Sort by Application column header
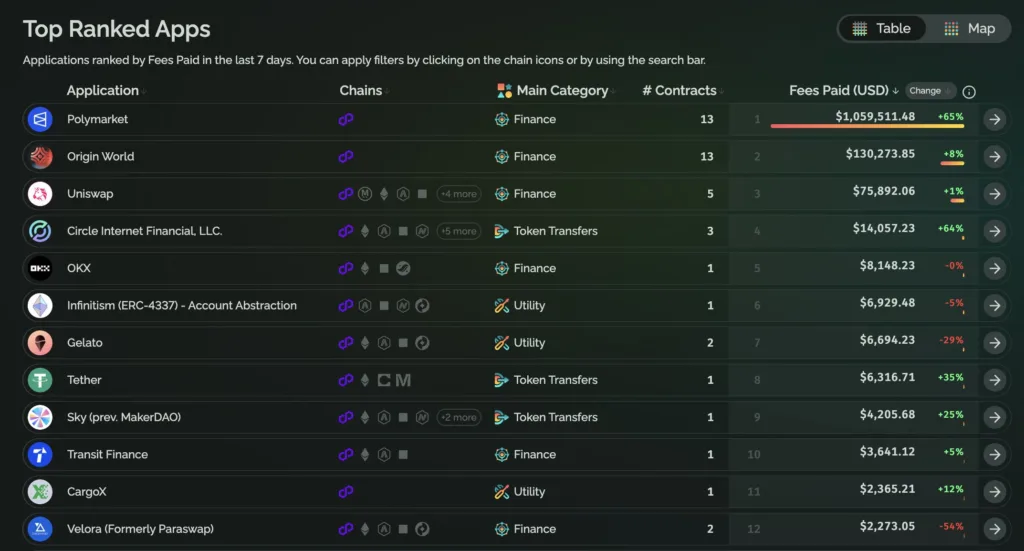1024x551 pixels. [103, 91]
